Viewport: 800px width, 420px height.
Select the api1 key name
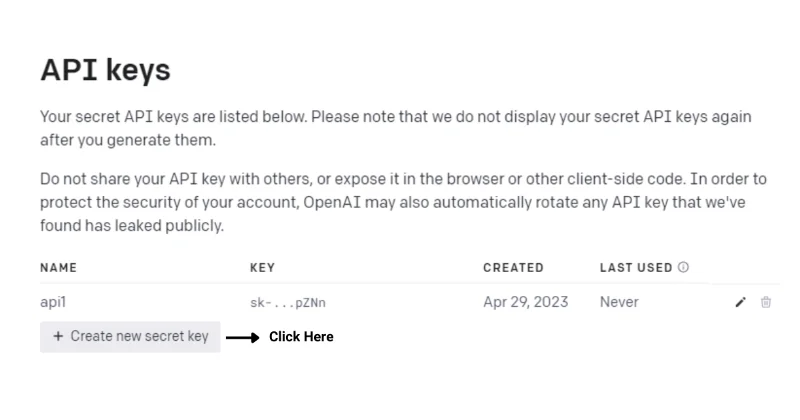click(53, 302)
